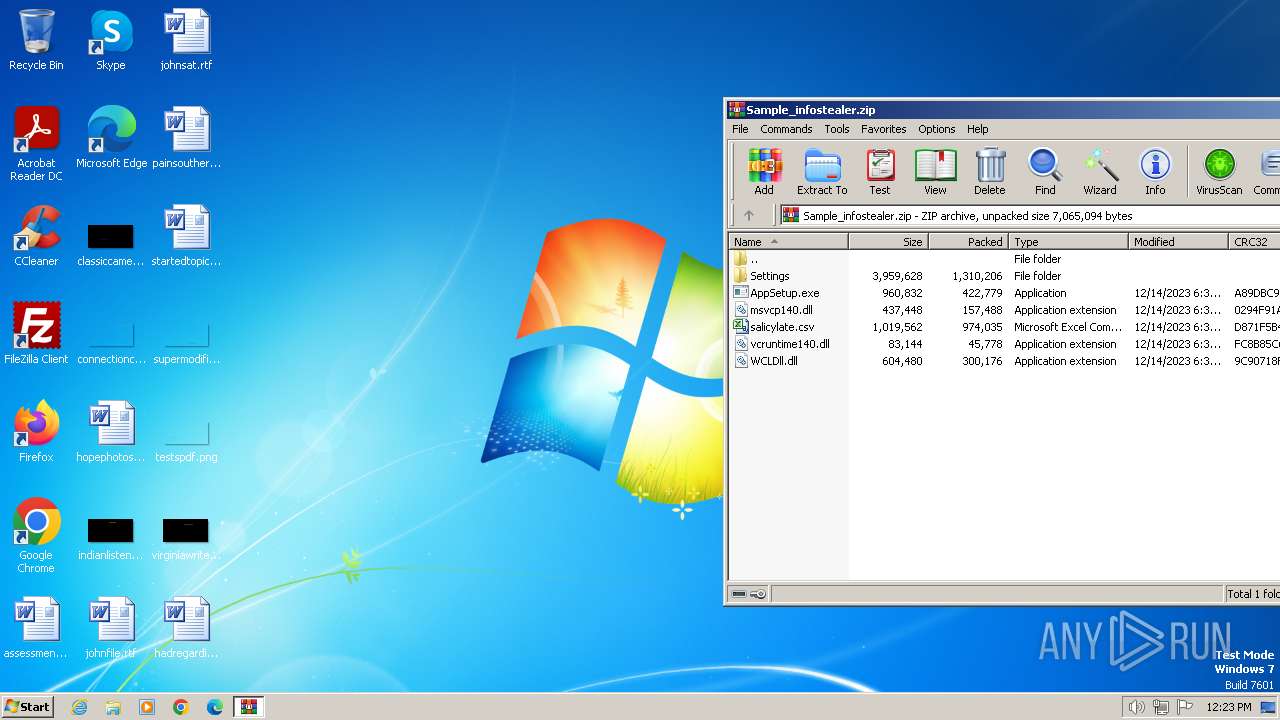The height and width of the screenshot is (720, 1280).
Task: Show archive Info
Action: click(1155, 171)
